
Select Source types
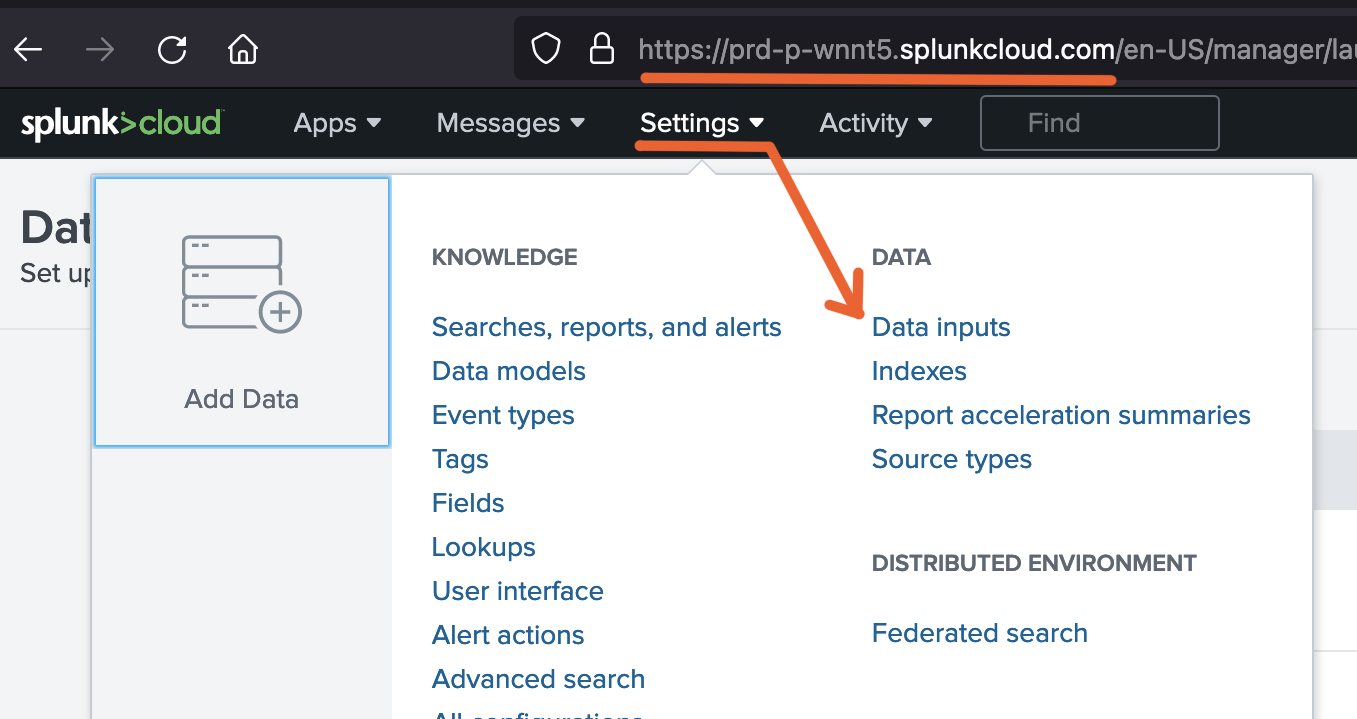click(952, 459)
